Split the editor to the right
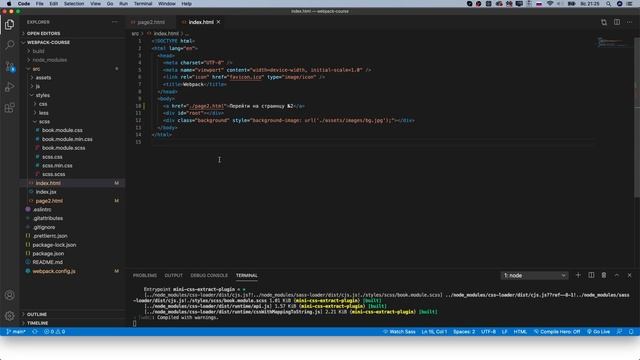 click(x=617, y=22)
